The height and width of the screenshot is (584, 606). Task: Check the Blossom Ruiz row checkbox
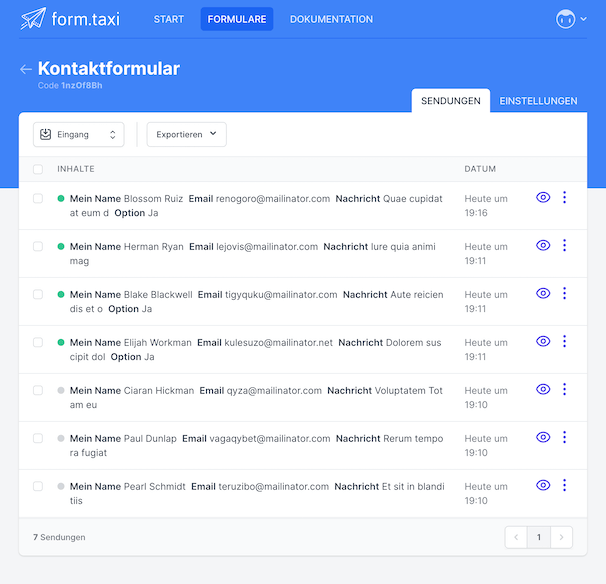(x=38, y=199)
